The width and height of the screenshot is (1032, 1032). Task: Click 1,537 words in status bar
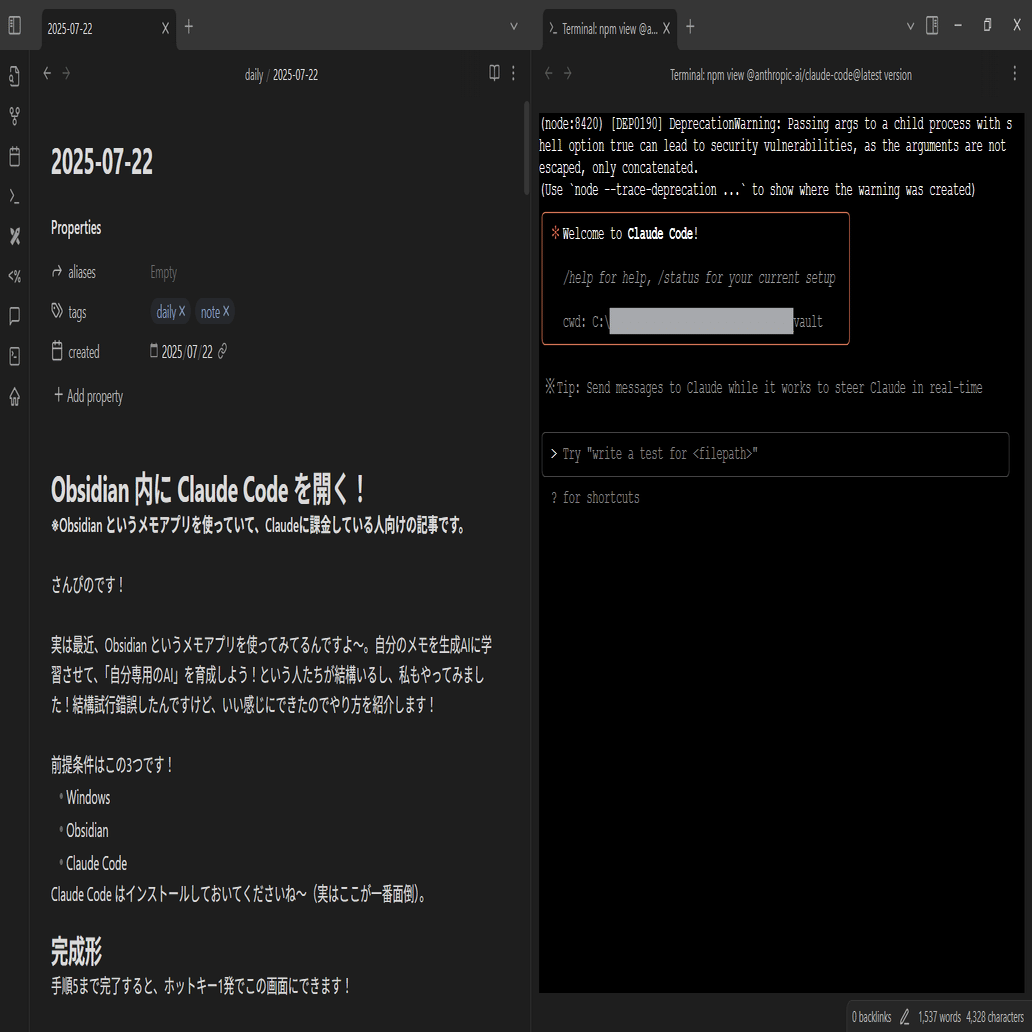tap(939, 1017)
